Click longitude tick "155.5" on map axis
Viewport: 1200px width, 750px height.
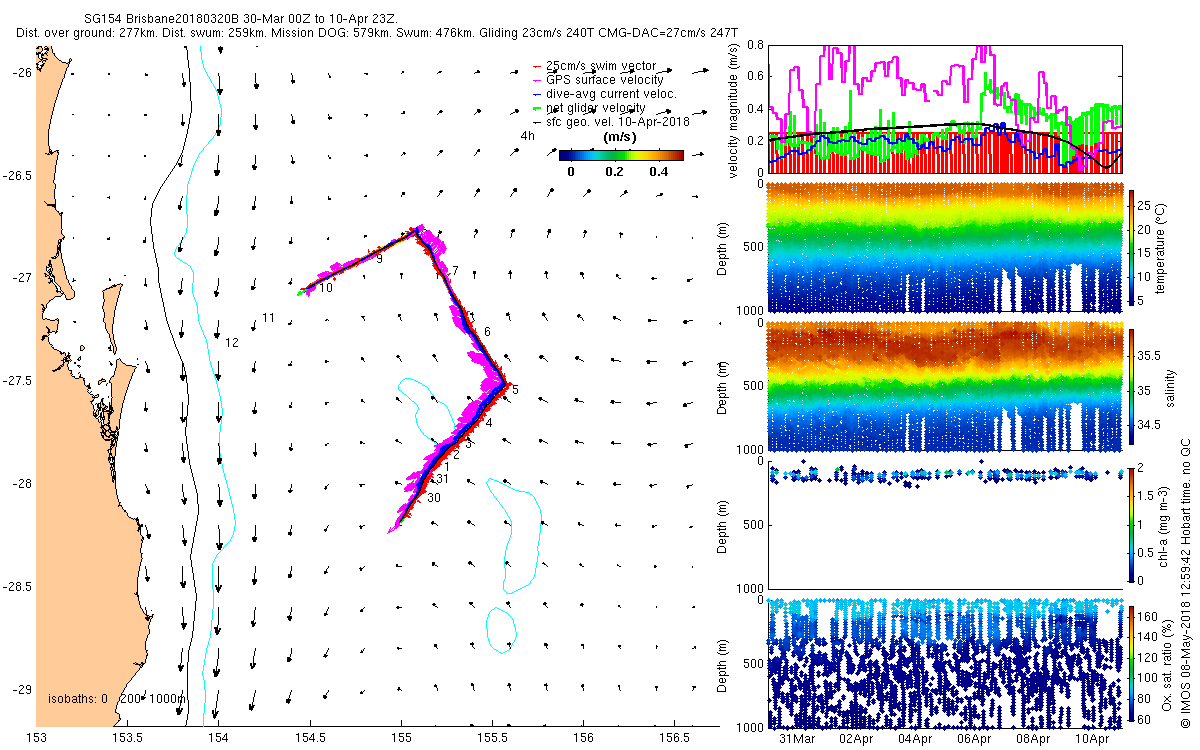[x=492, y=738]
